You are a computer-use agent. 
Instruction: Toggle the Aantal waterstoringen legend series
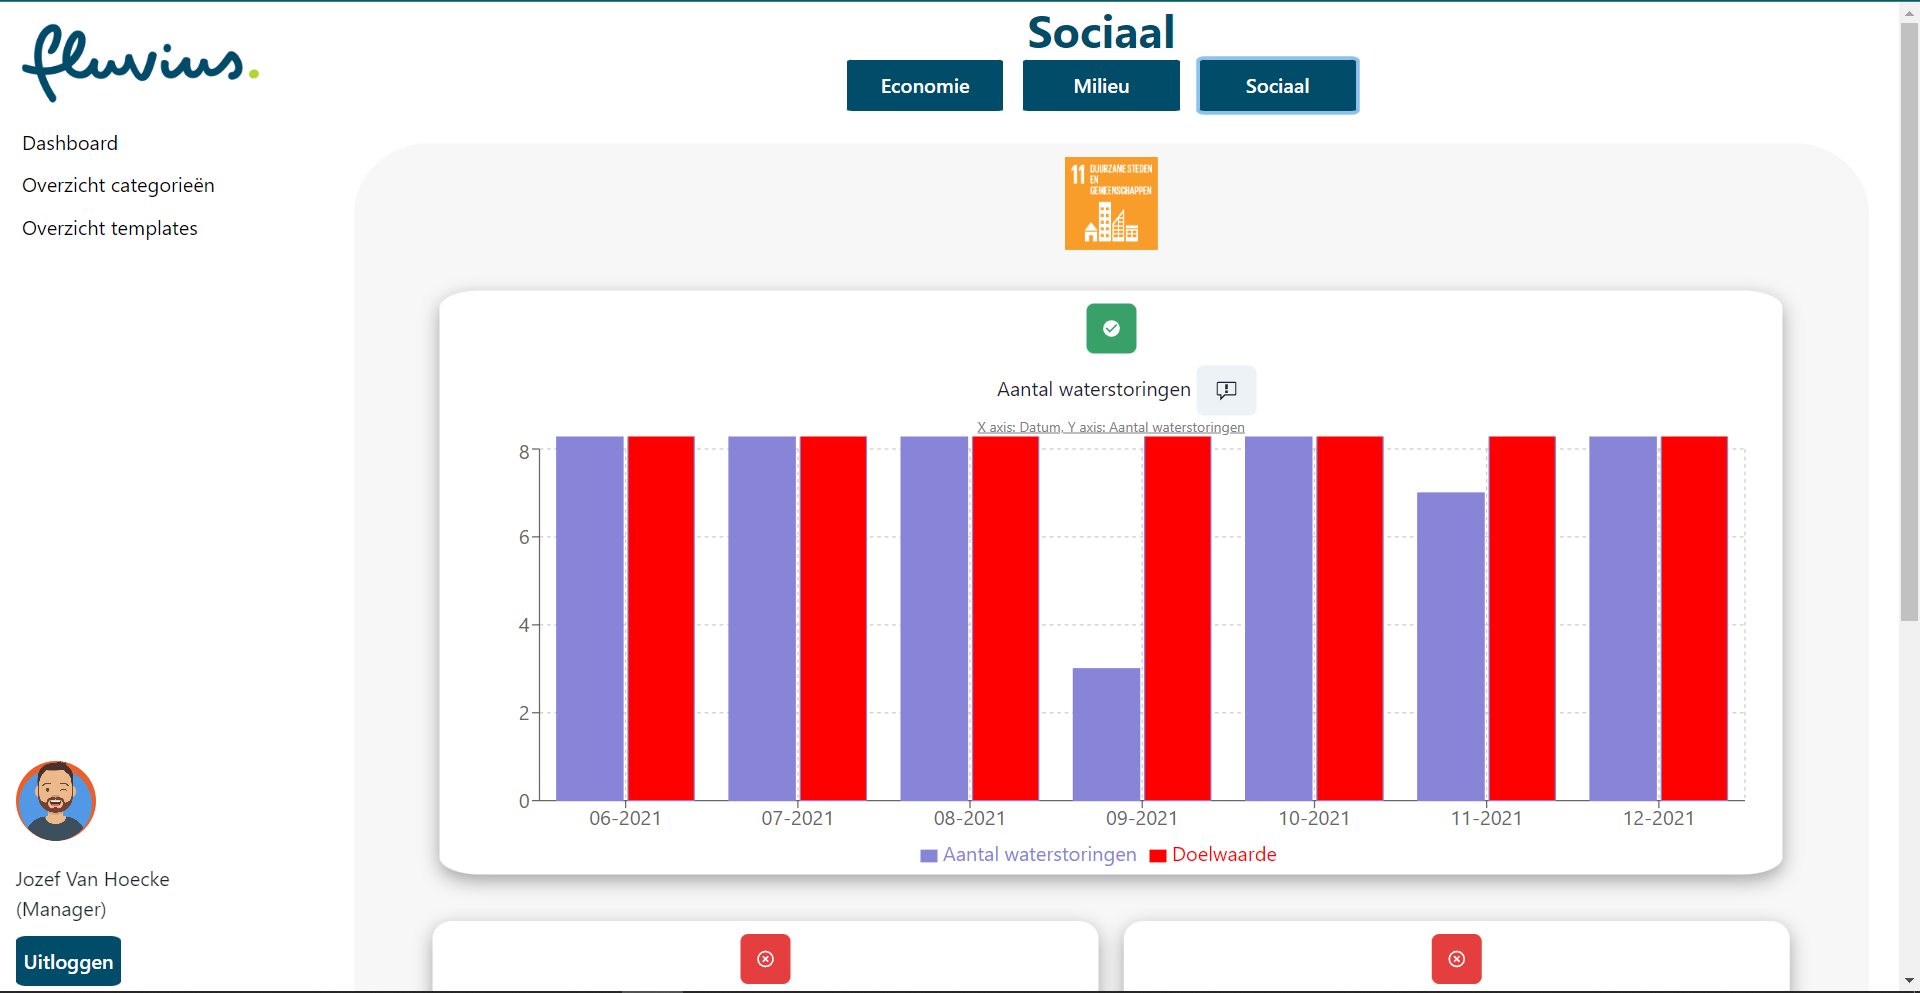[1027, 855]
